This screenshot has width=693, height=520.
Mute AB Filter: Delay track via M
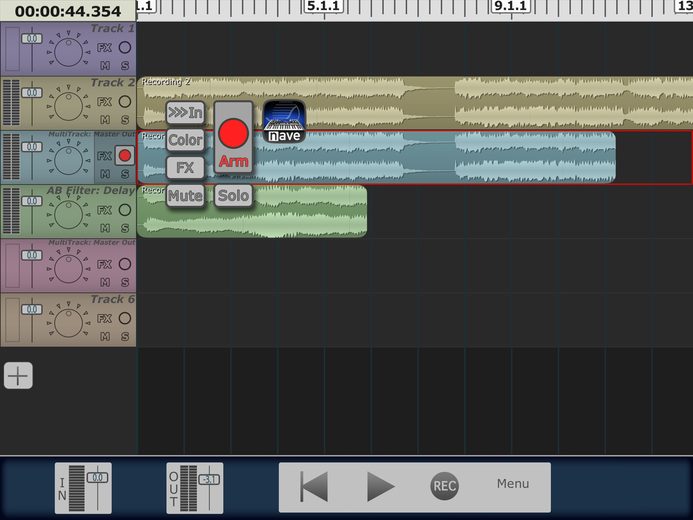pyautogui.click(x=105, y=228)
